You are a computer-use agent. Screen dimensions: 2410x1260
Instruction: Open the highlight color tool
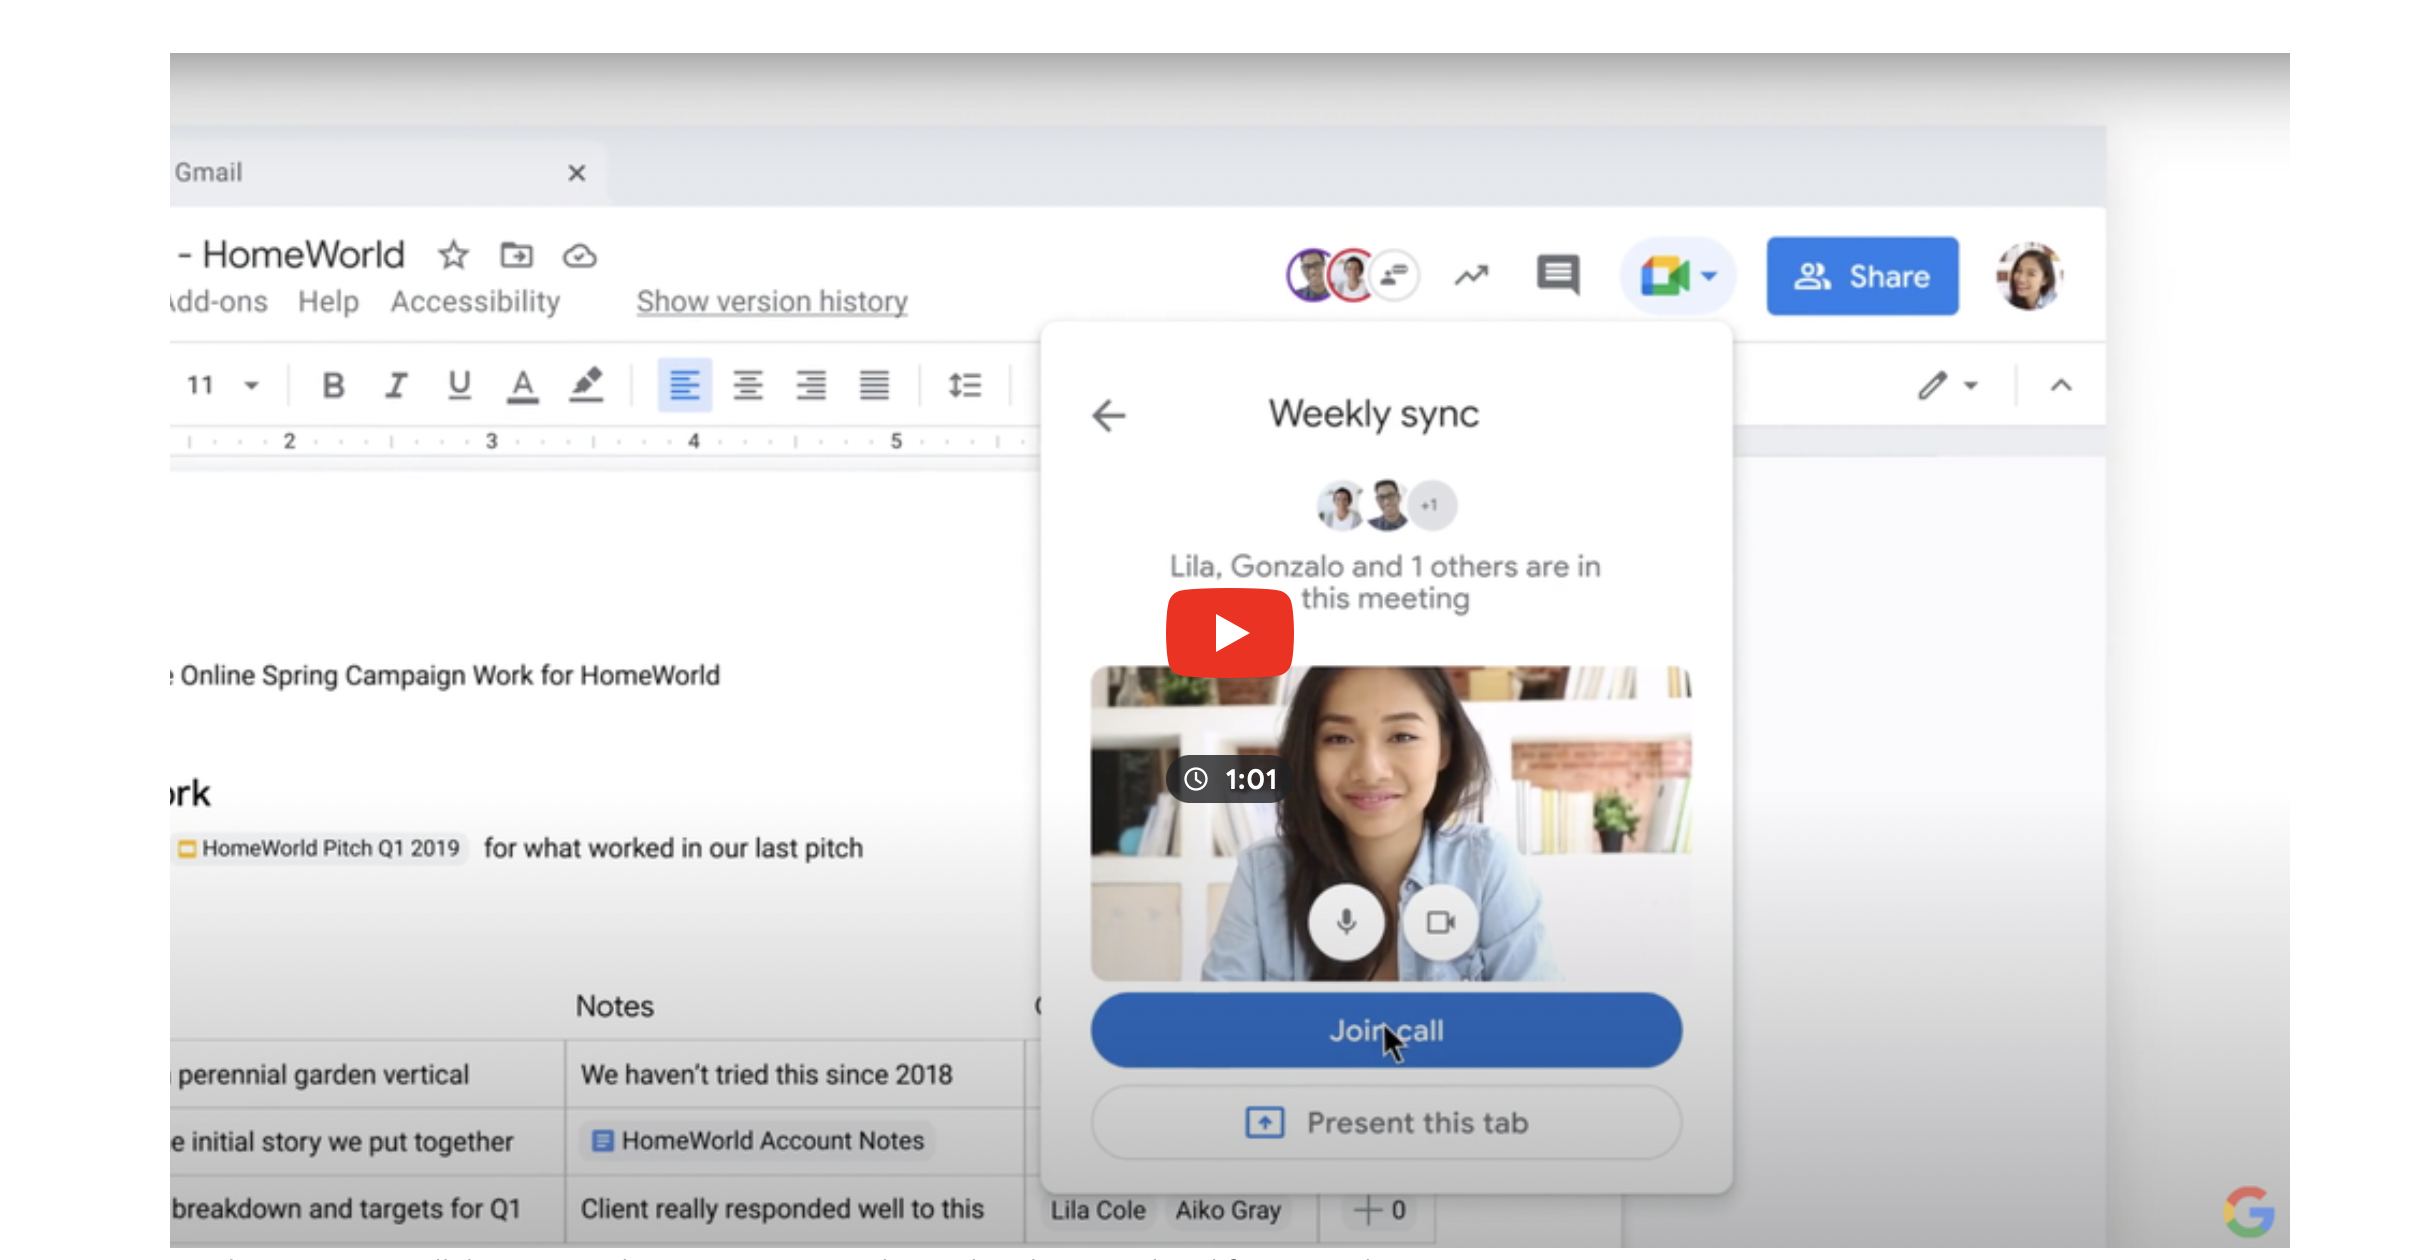(x=587, y=385)
